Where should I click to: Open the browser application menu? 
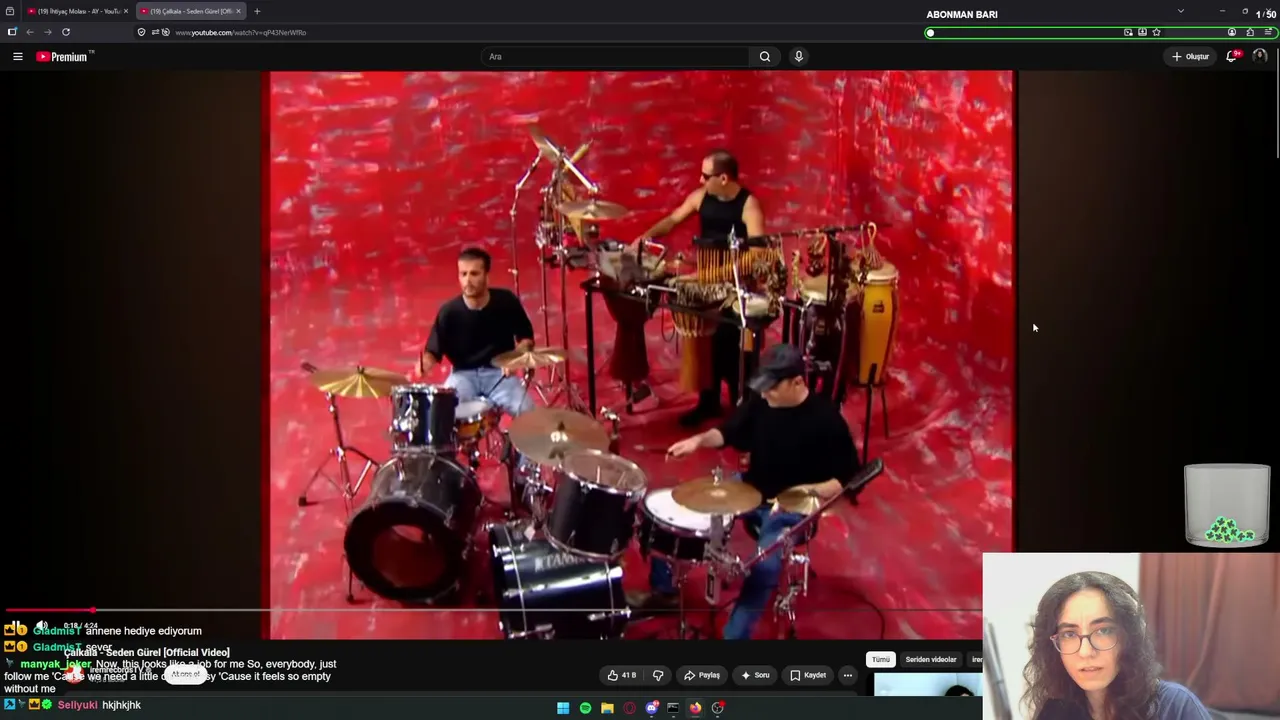(x=1269, y=32)
